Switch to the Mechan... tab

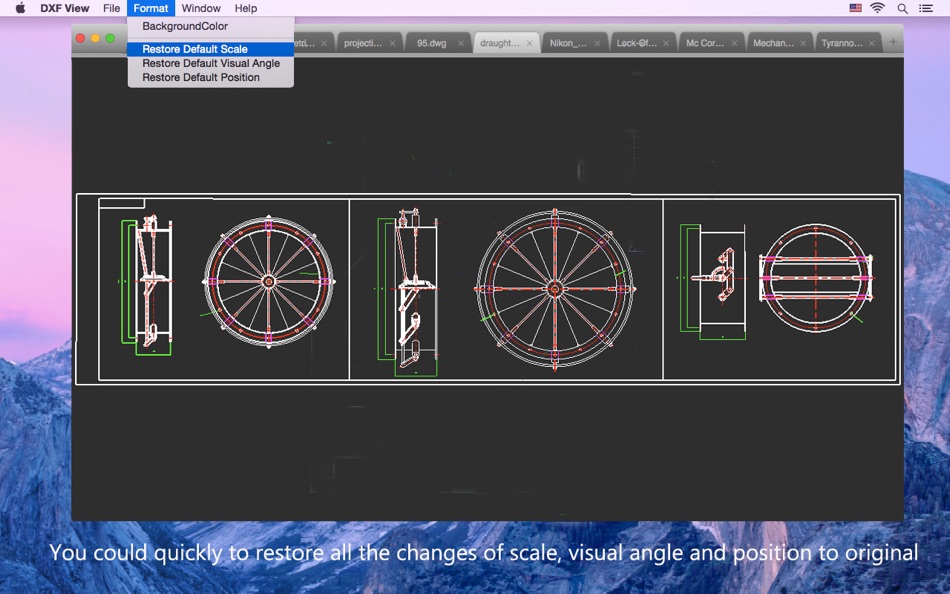click(773, 43)
